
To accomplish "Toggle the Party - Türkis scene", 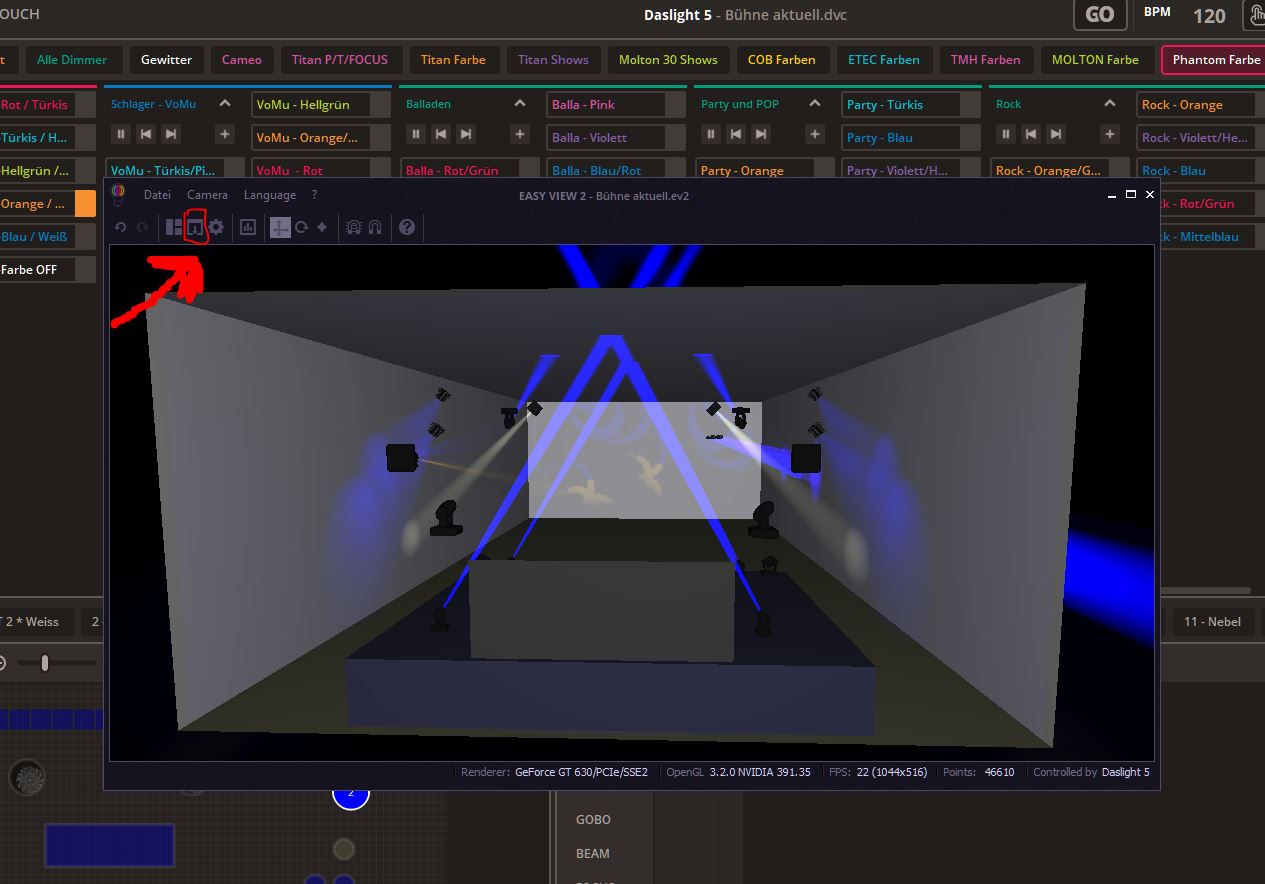I will pos(910,104).
